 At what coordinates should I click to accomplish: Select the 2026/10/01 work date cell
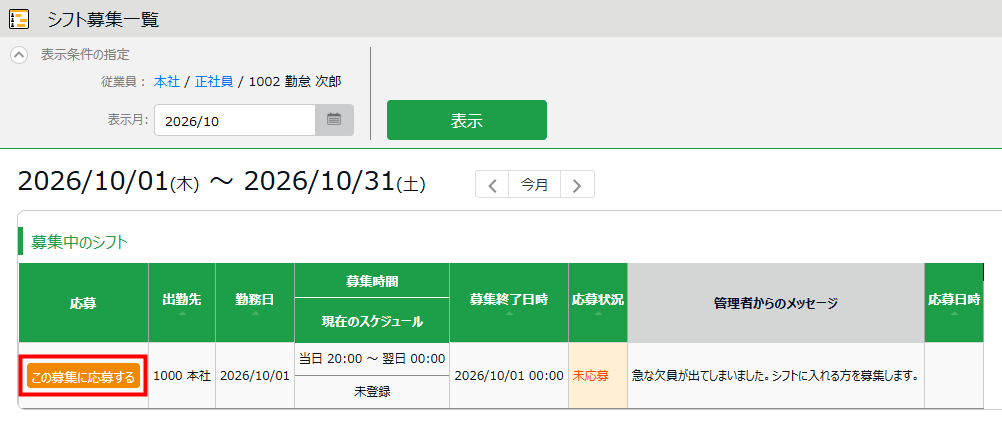click(255, 375)
